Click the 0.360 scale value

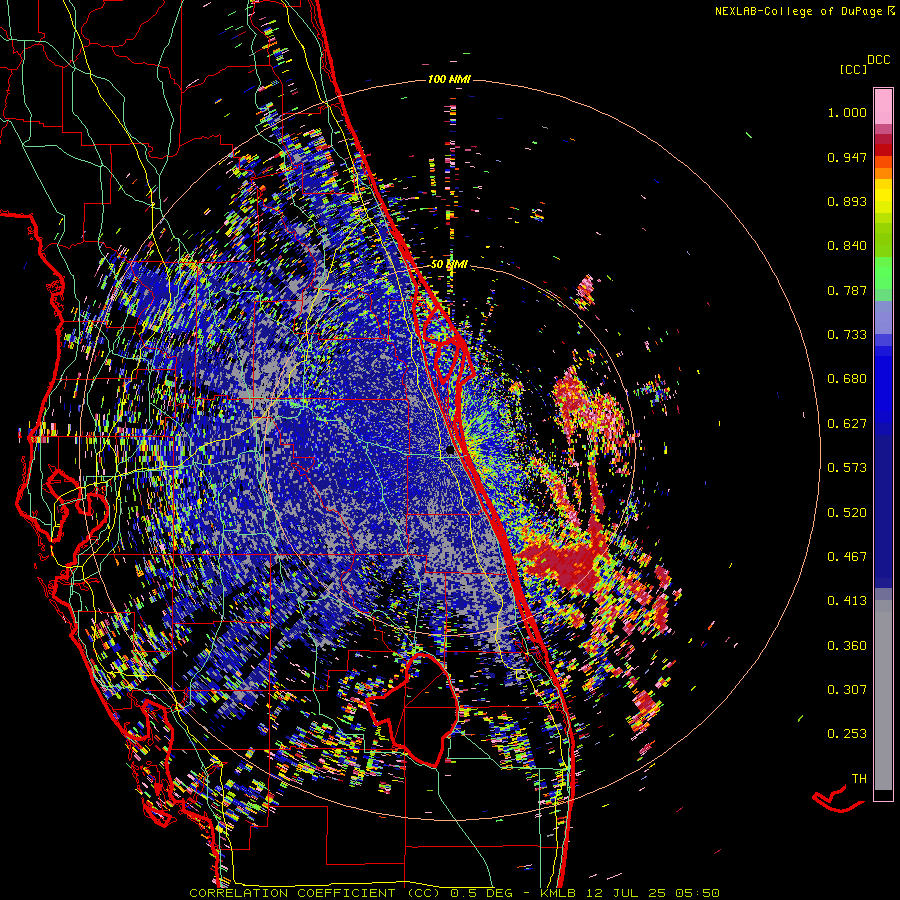[x=847, y=646]
